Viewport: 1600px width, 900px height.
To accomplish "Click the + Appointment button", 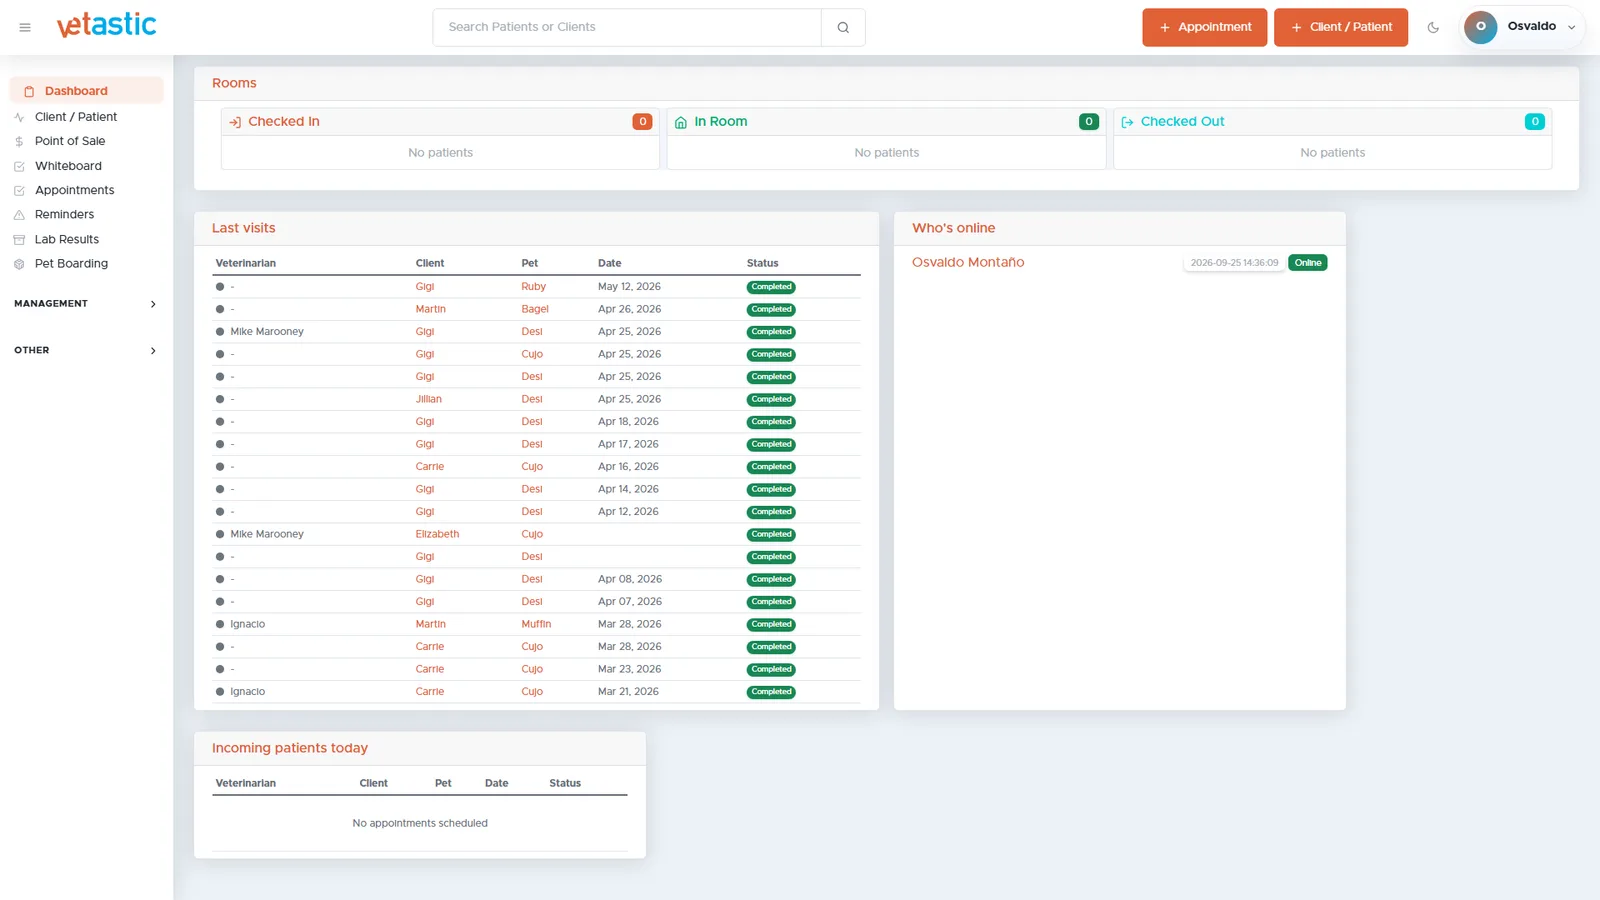I will (1204, 27).
